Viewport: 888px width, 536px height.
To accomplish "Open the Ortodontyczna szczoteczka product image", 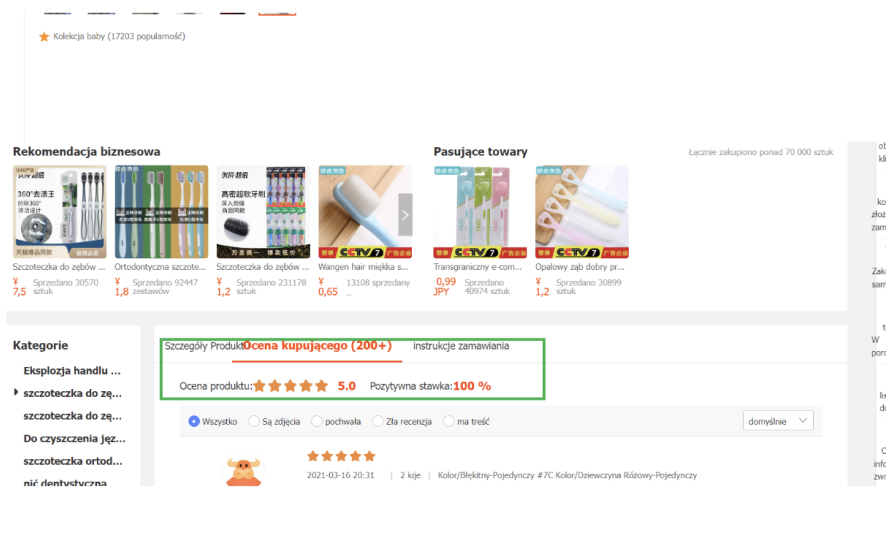I will 161,212.
